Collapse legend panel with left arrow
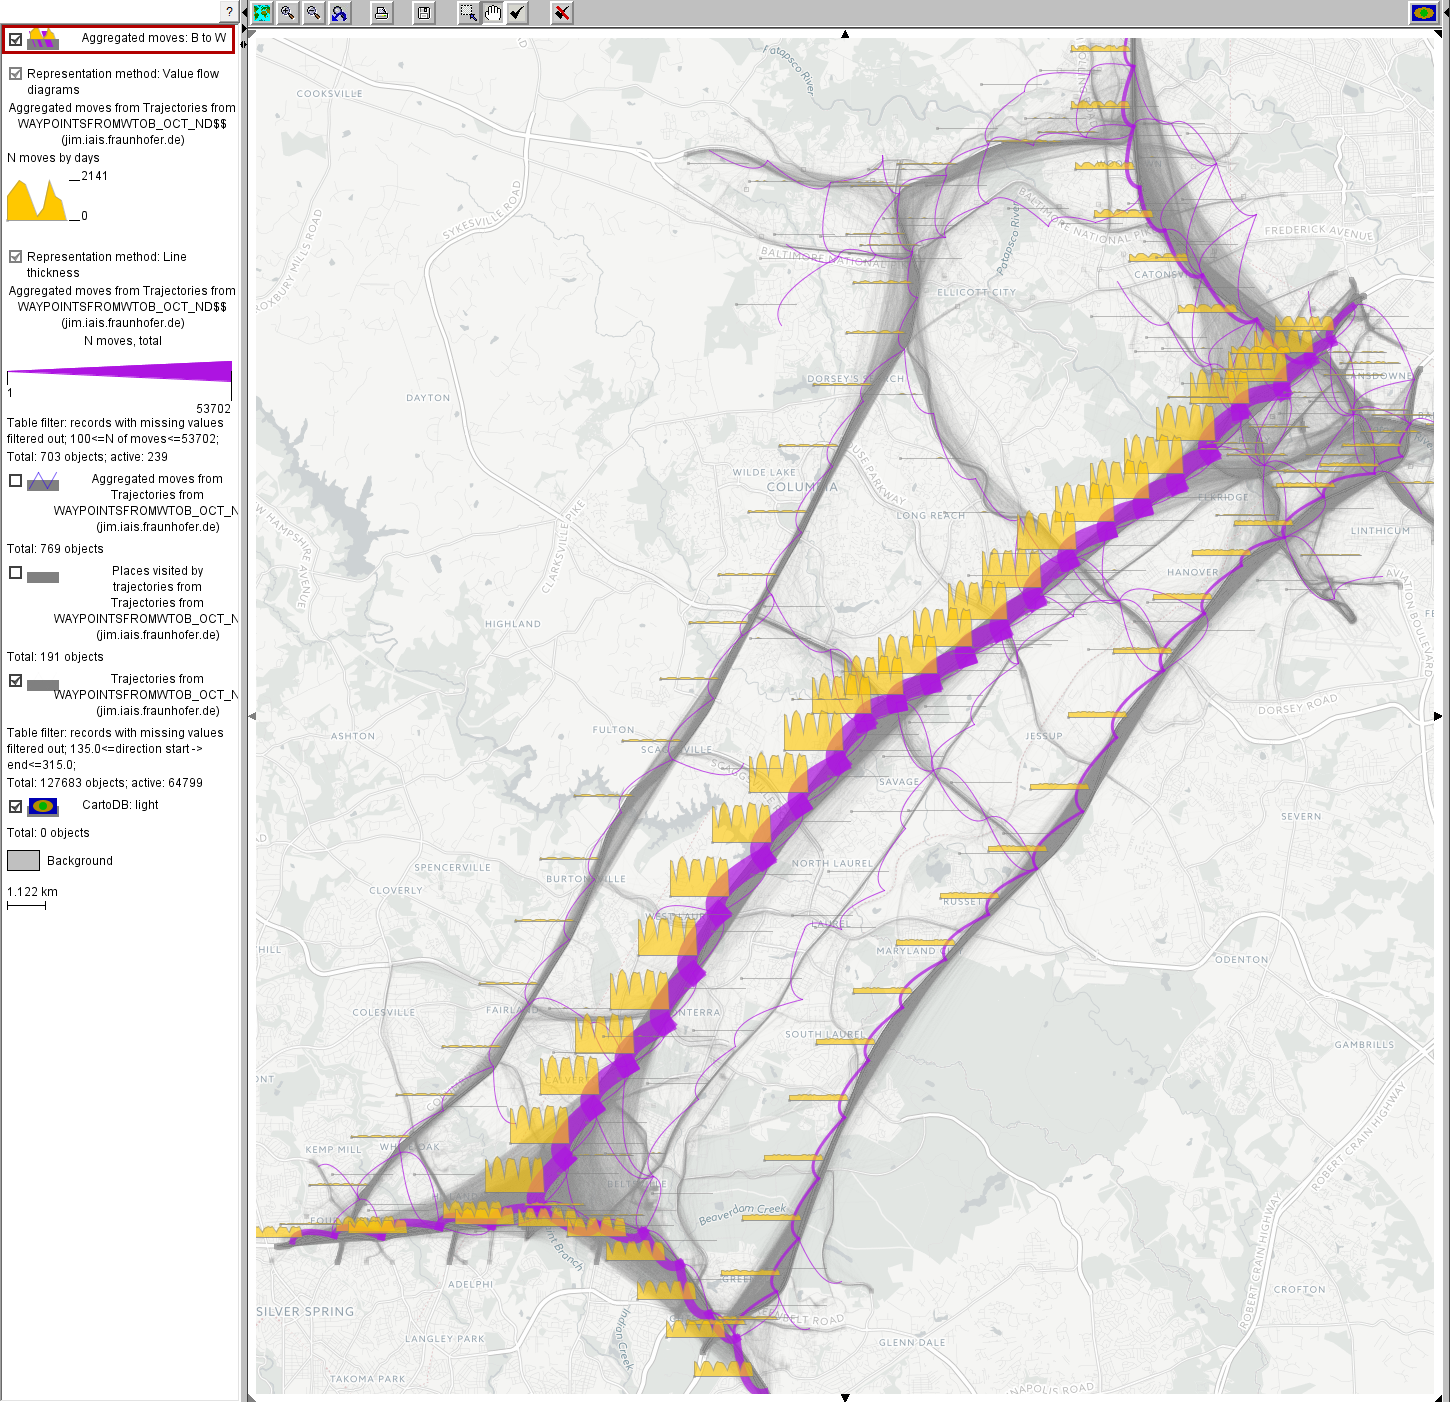The width and height of the screenshot is (1451, 1402). [x=244, y=12]
